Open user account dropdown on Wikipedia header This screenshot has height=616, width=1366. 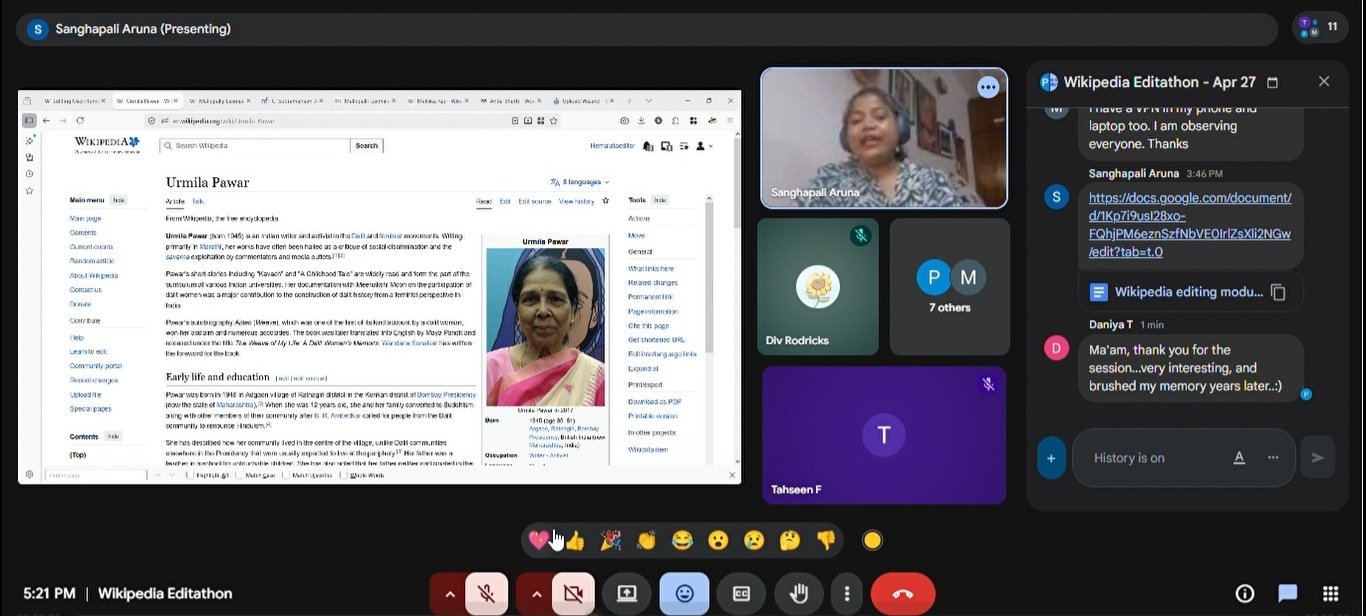coord(705,146)
